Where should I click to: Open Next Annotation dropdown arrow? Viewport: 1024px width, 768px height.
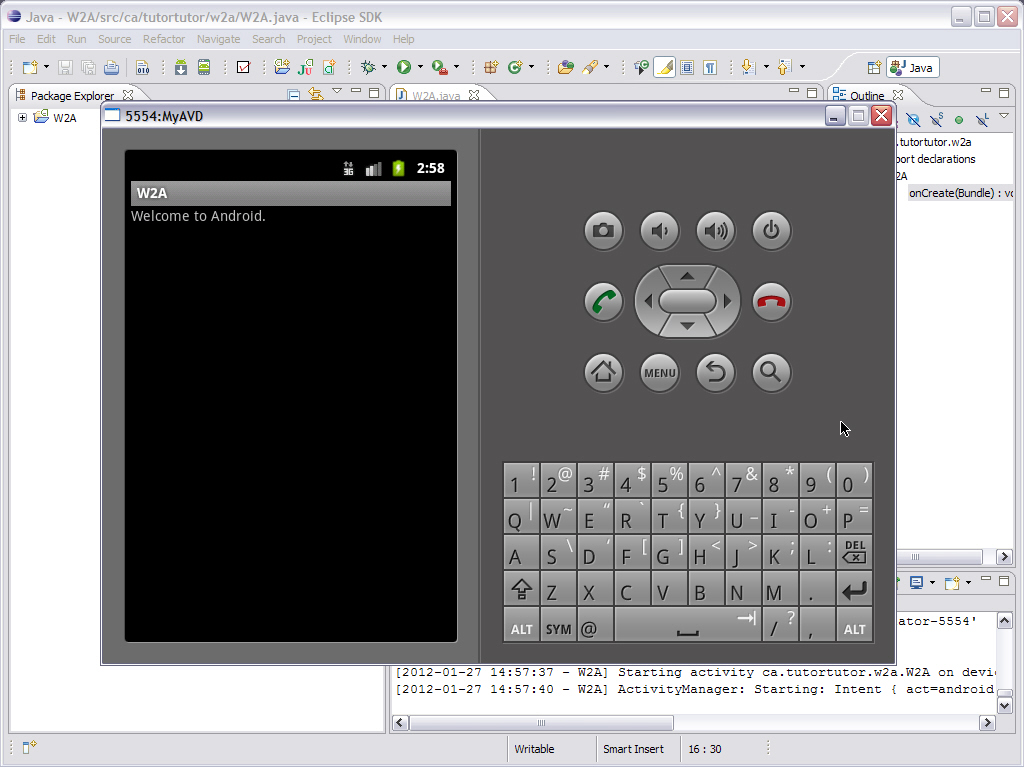766,67
